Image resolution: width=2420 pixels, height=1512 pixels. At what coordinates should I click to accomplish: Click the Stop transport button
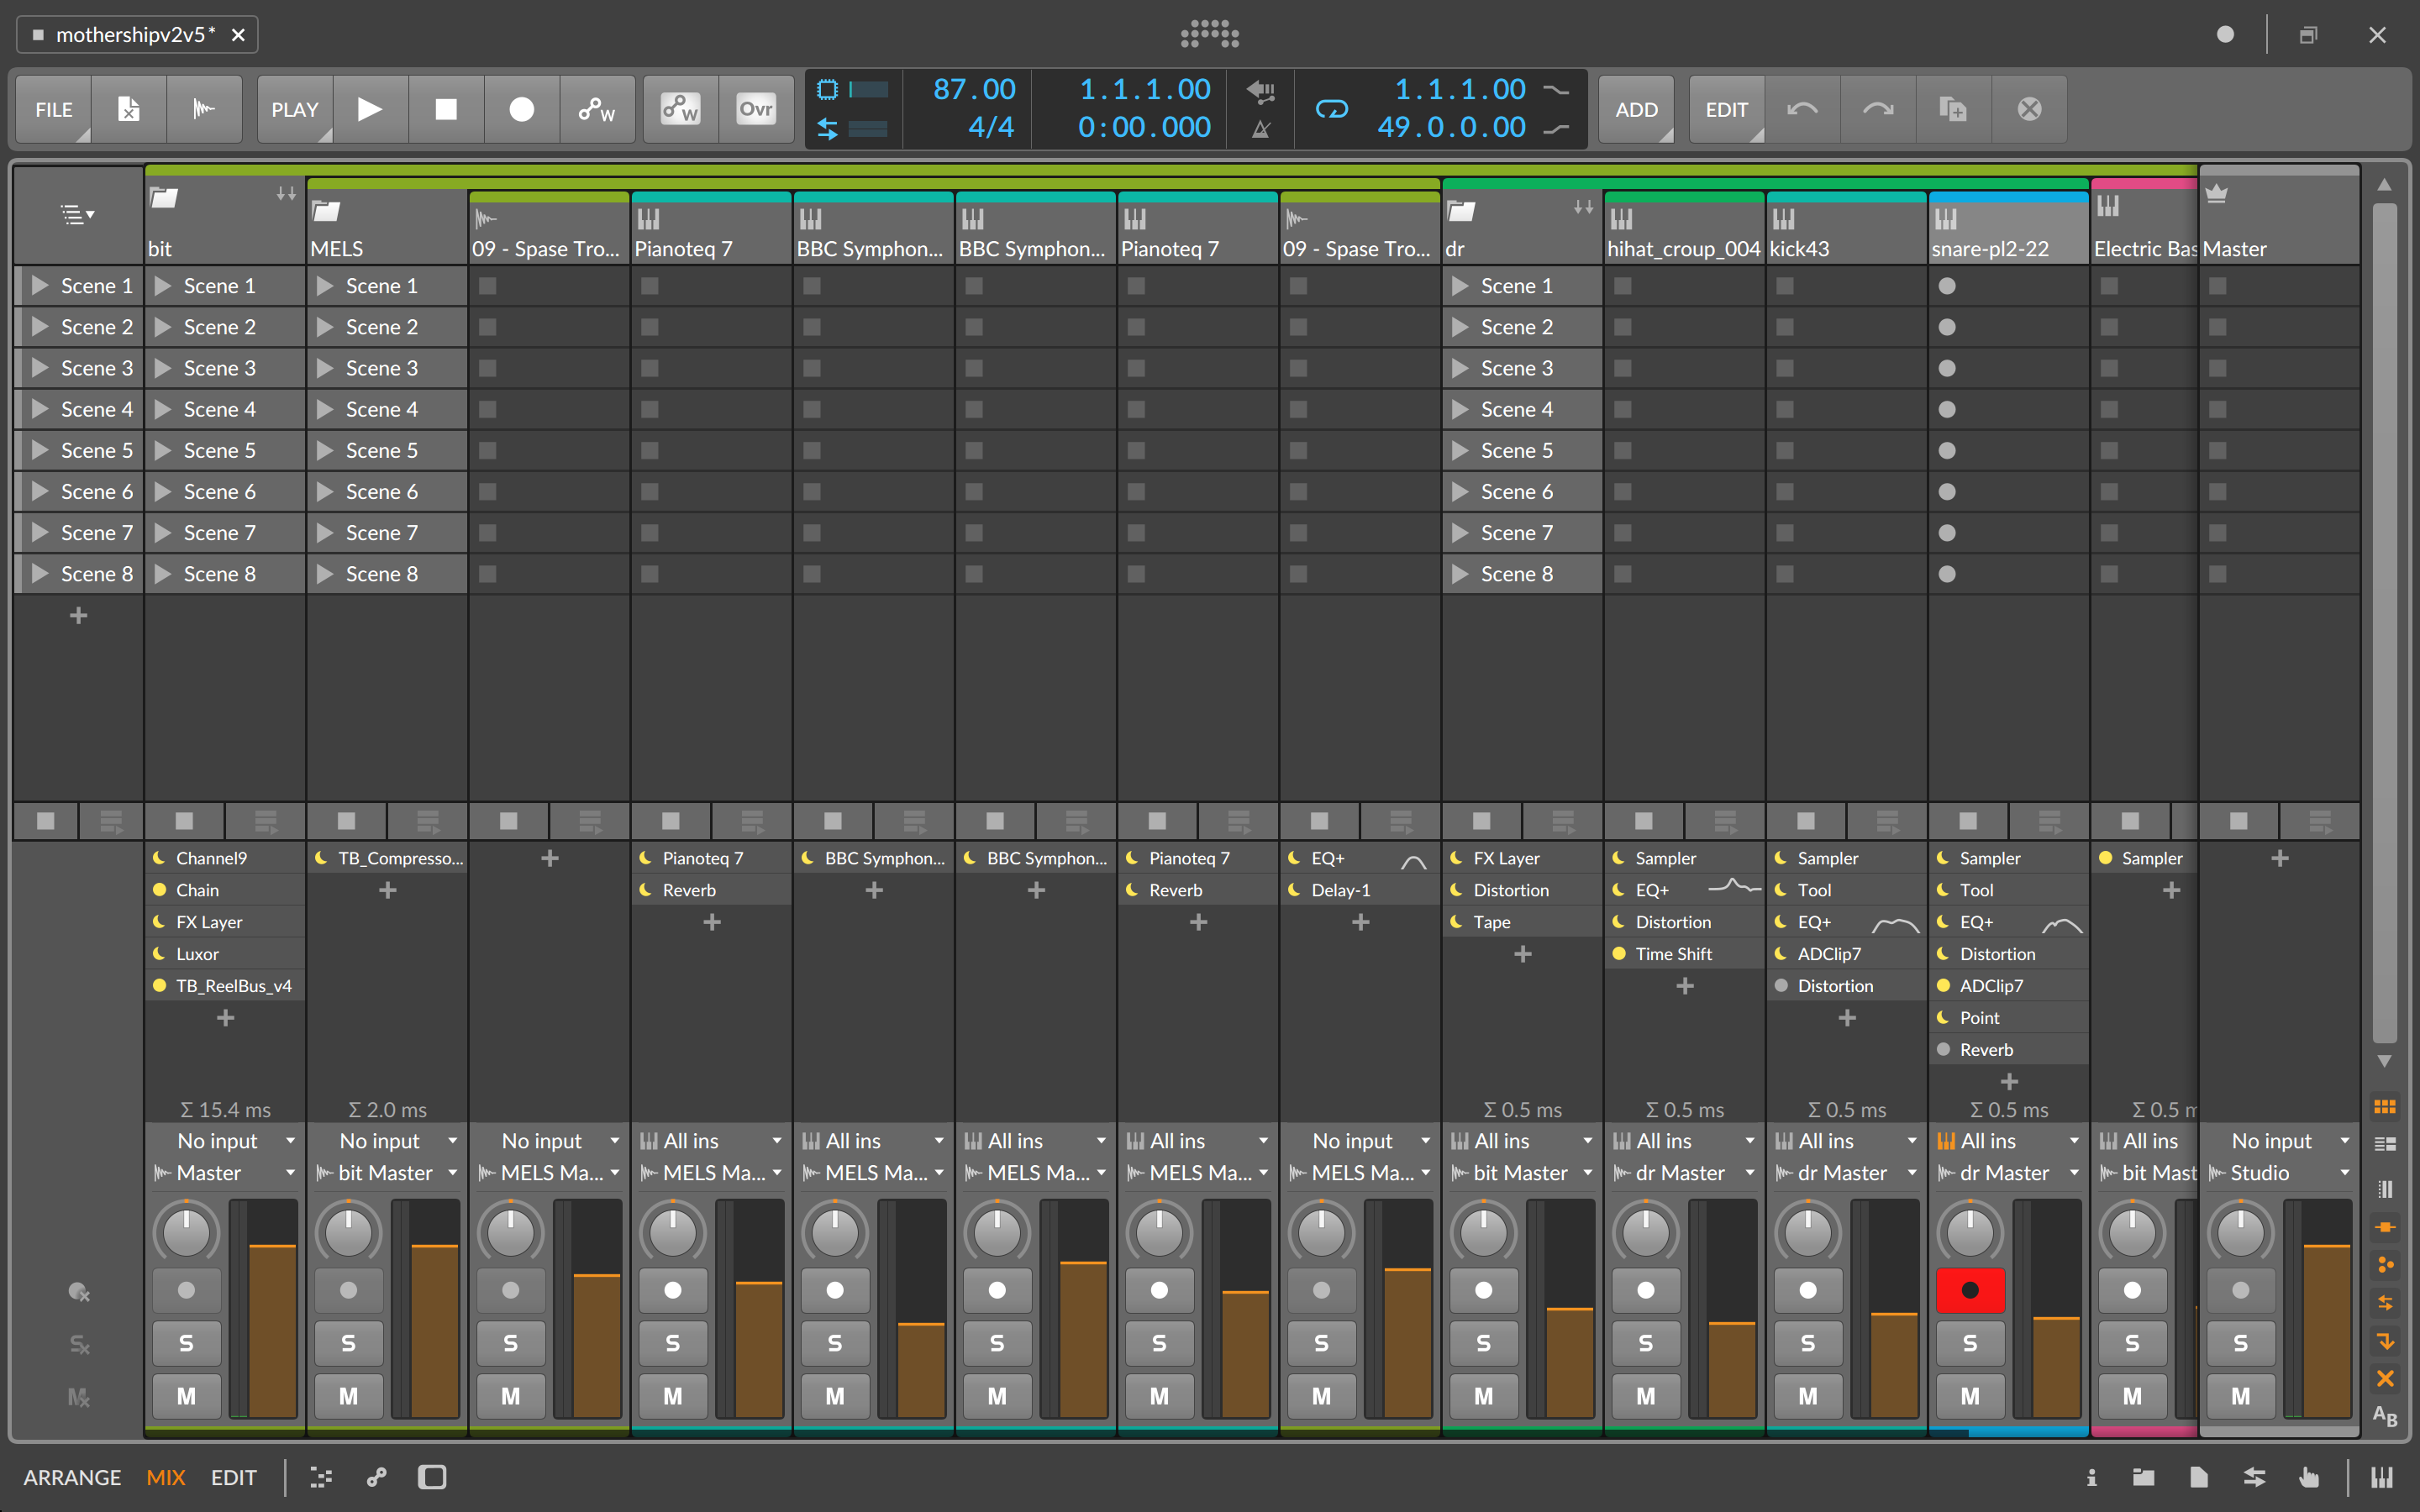tap(446, 109)
